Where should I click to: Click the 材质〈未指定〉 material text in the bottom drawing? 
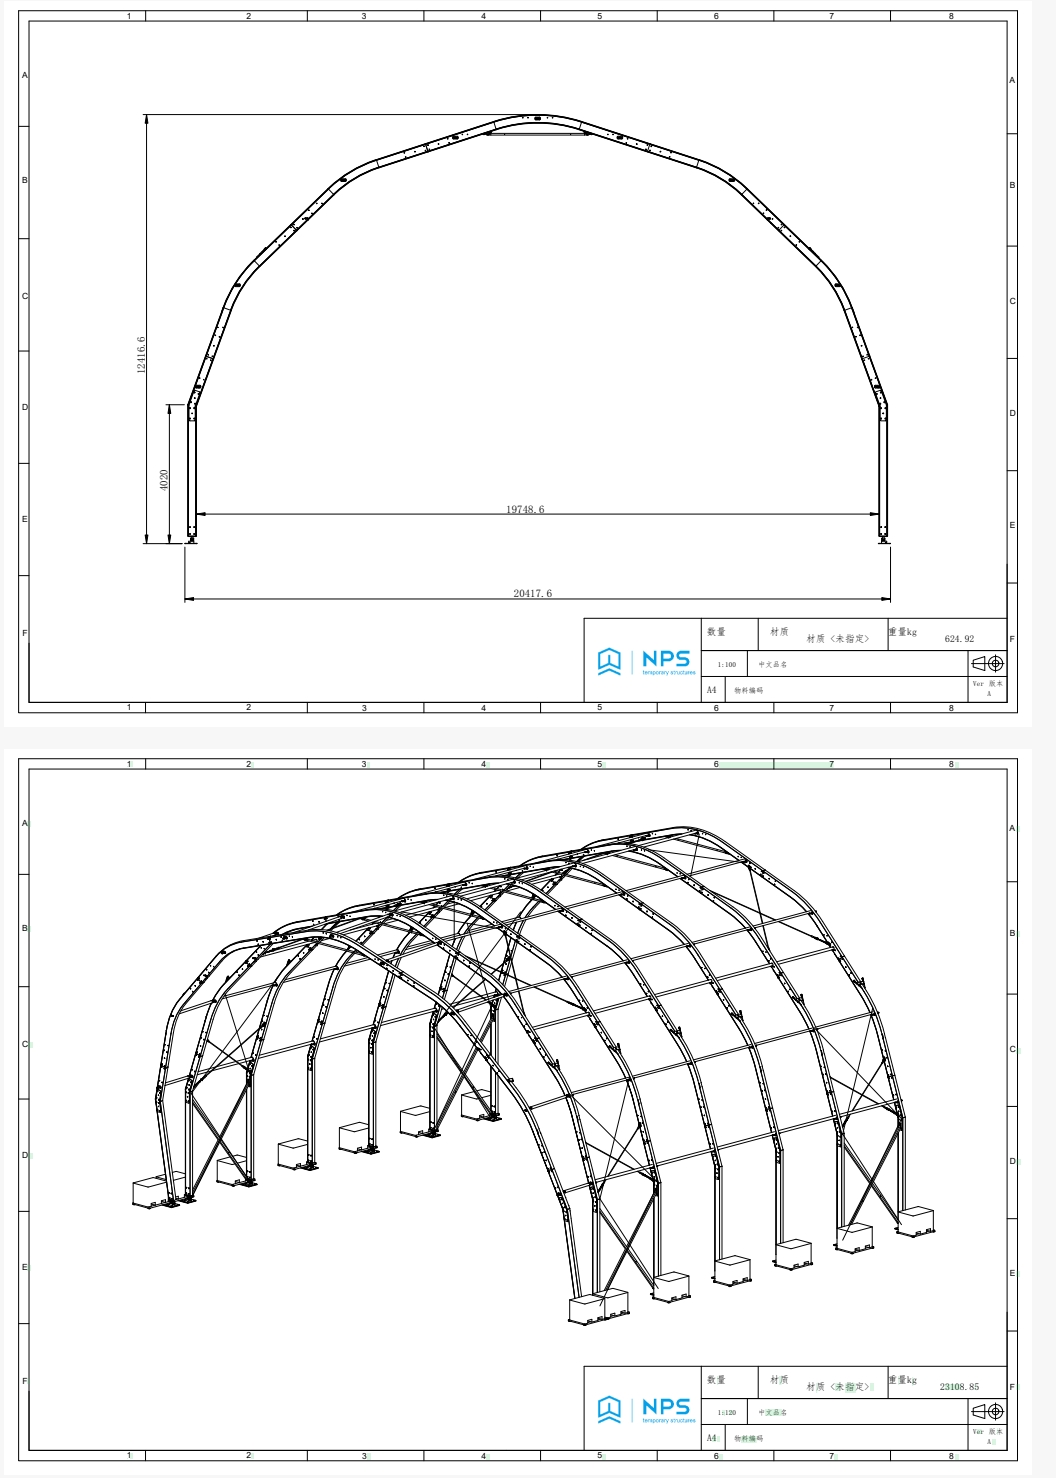838,1387
